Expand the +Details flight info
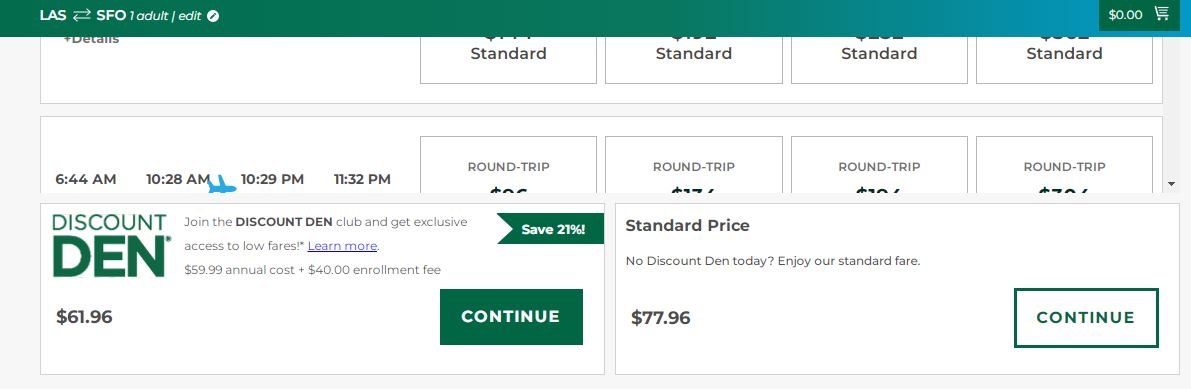 click(x=91, y=39)
